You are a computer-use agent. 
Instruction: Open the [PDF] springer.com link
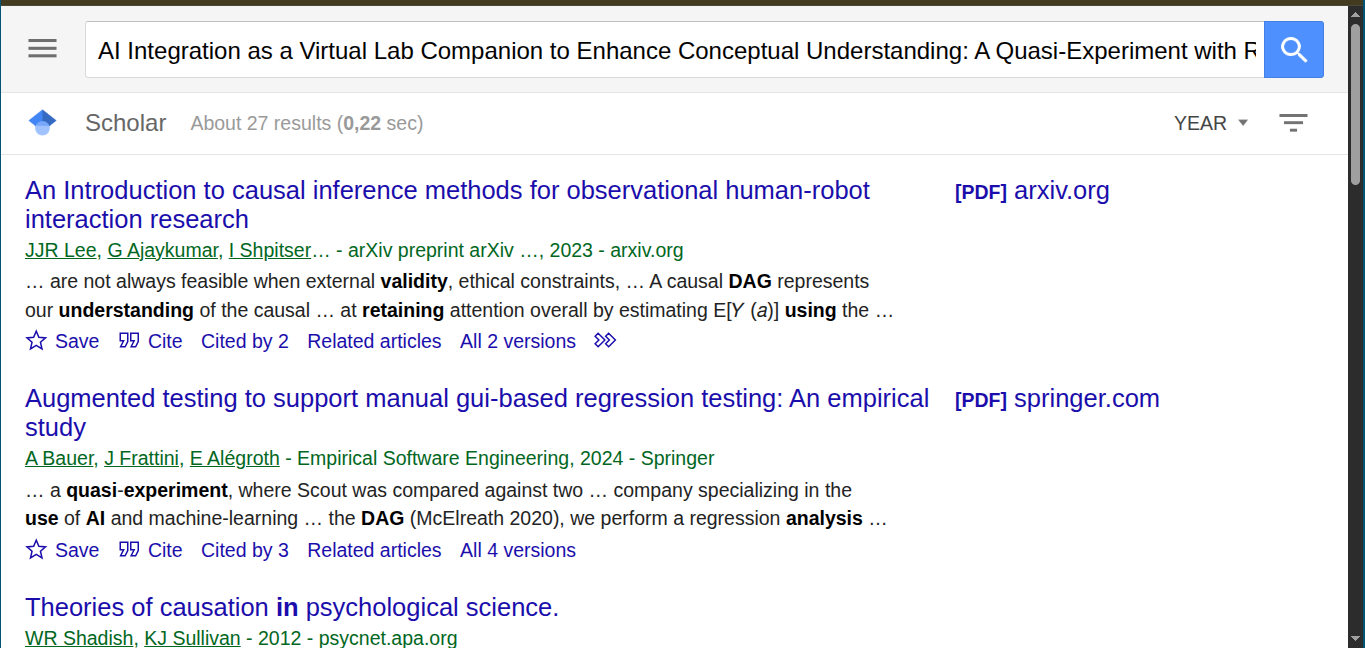[1057, 399]
